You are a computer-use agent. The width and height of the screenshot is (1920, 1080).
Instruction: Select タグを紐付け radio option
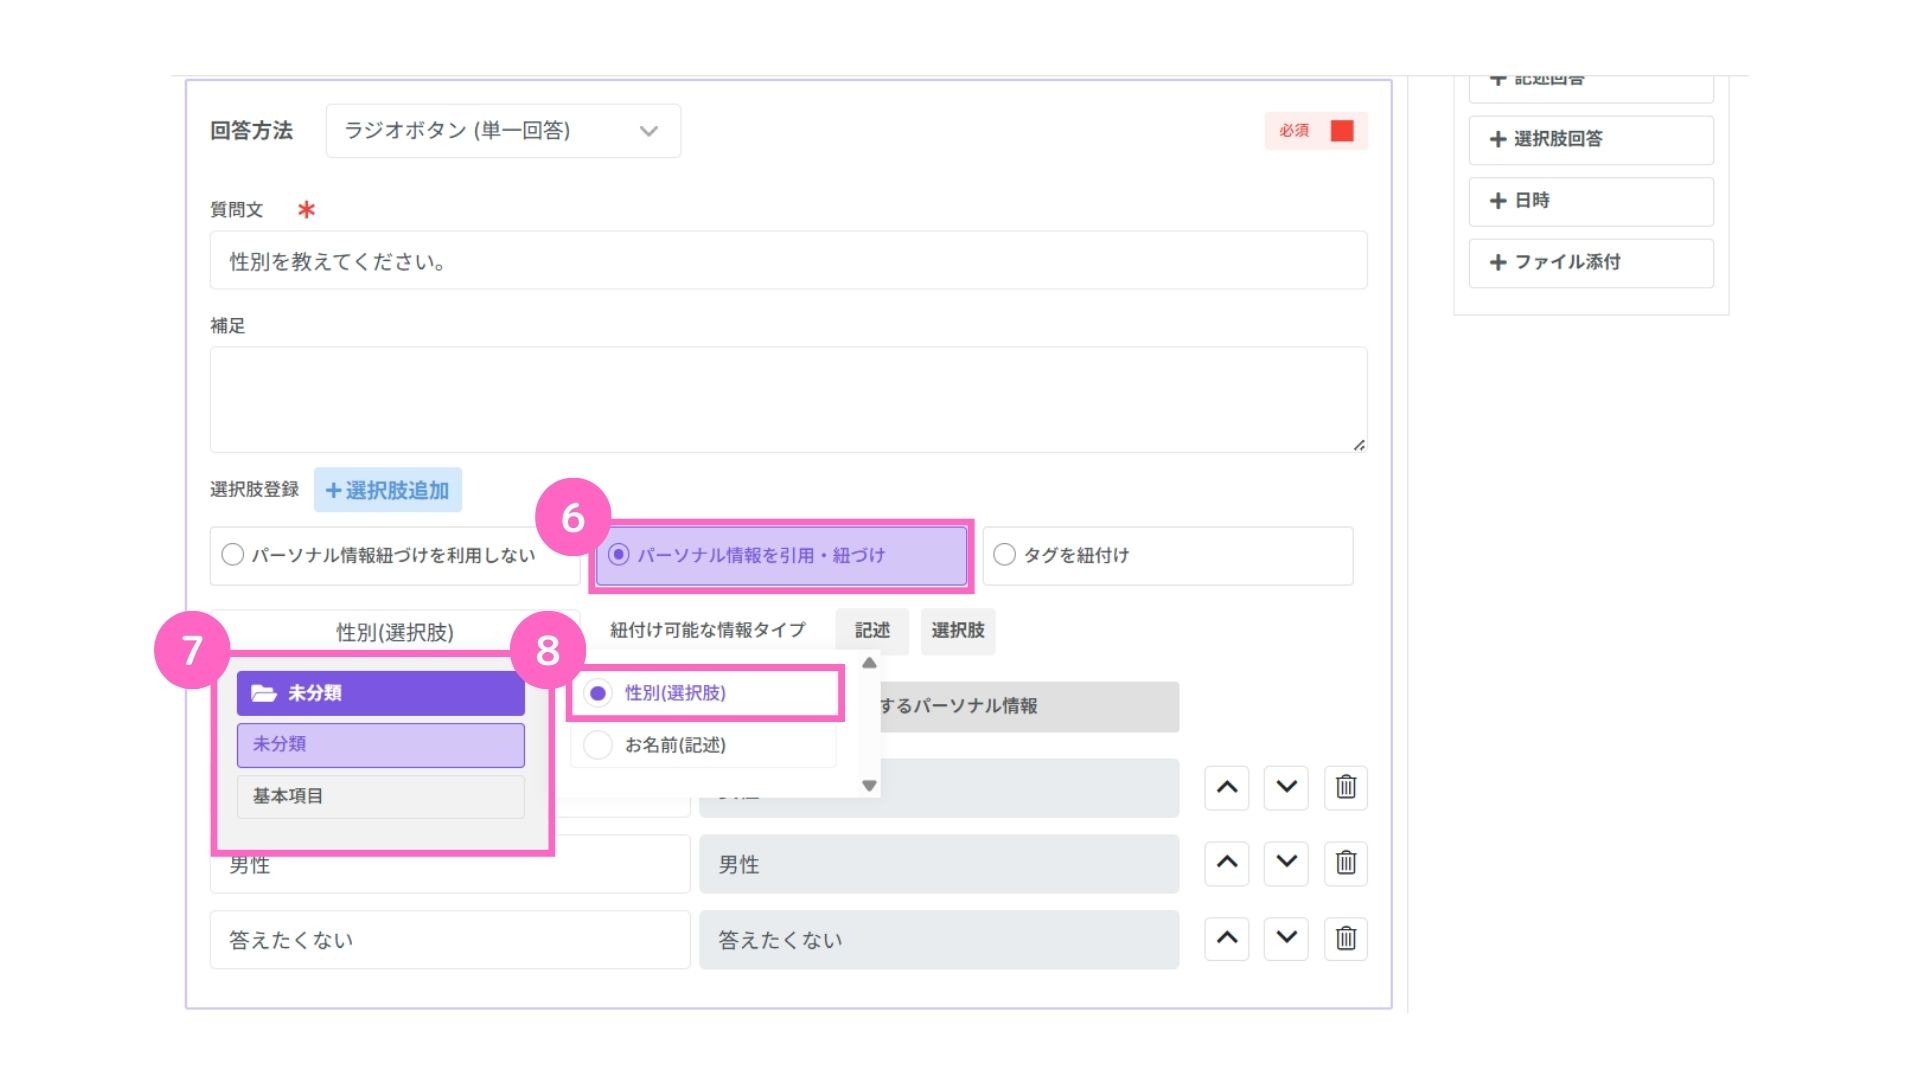click(1005, 555)
